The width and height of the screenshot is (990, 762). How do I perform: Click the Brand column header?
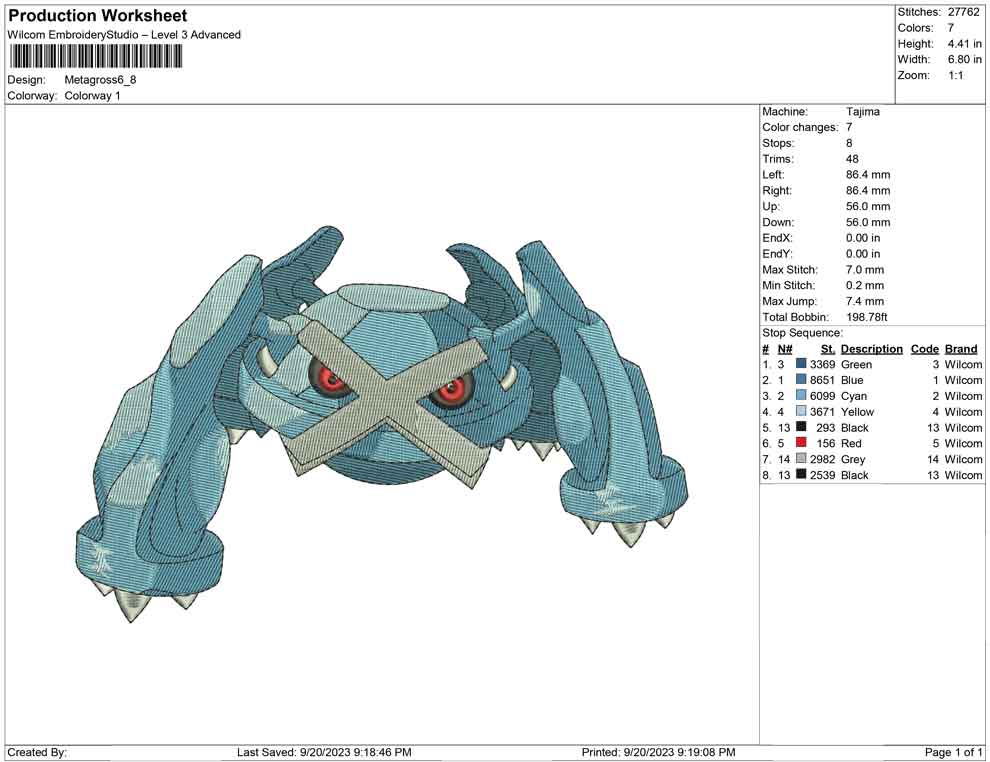coord(962,348)
